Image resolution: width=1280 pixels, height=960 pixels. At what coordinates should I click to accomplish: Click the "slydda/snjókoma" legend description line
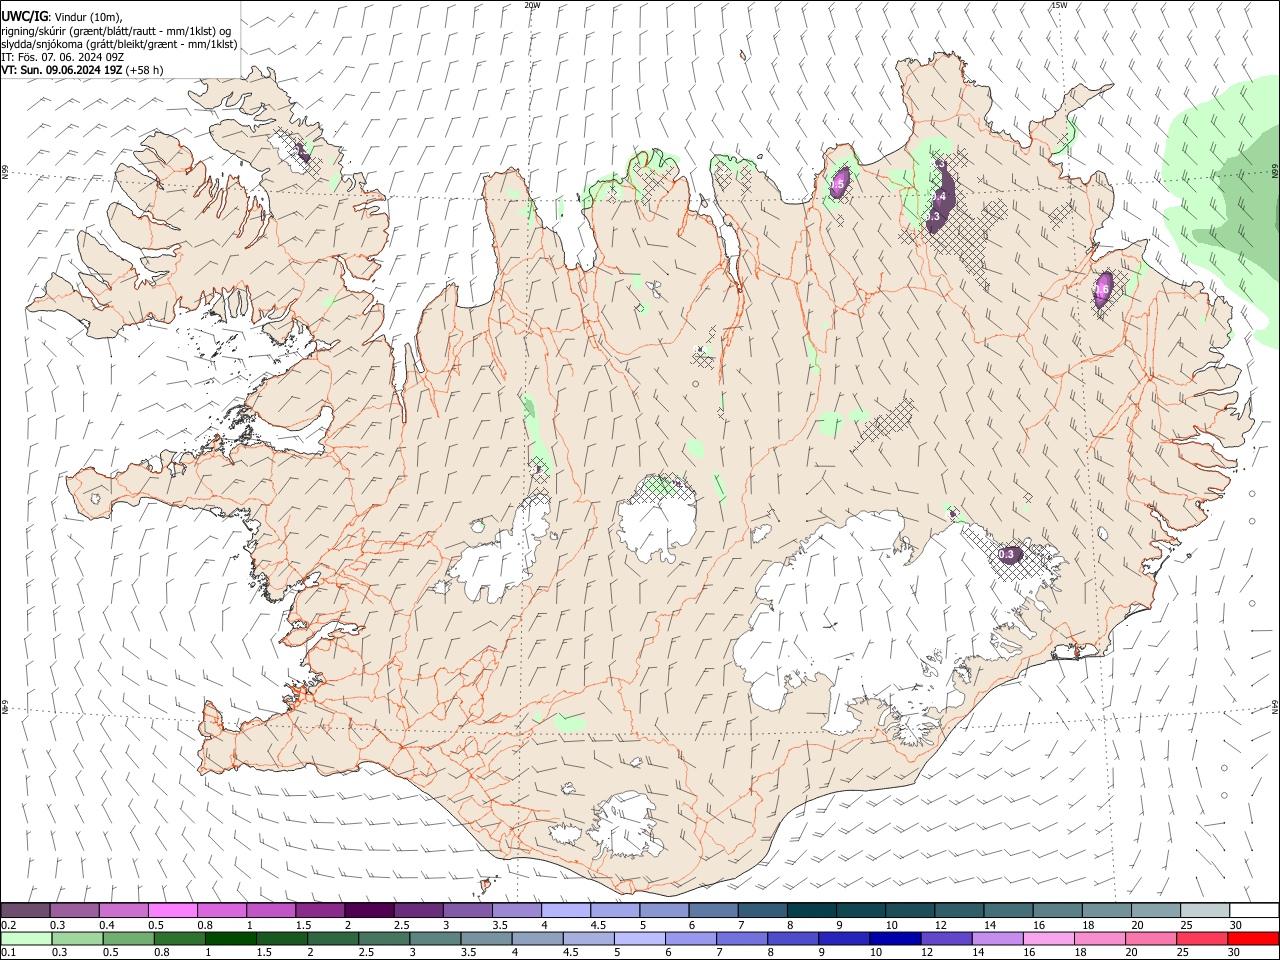tap(119, 44)
